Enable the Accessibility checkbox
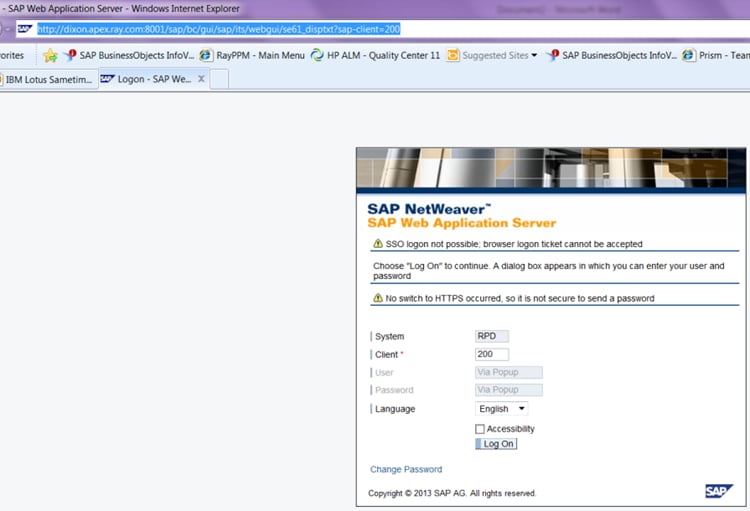Screen dimensions: 750x511 480,429
